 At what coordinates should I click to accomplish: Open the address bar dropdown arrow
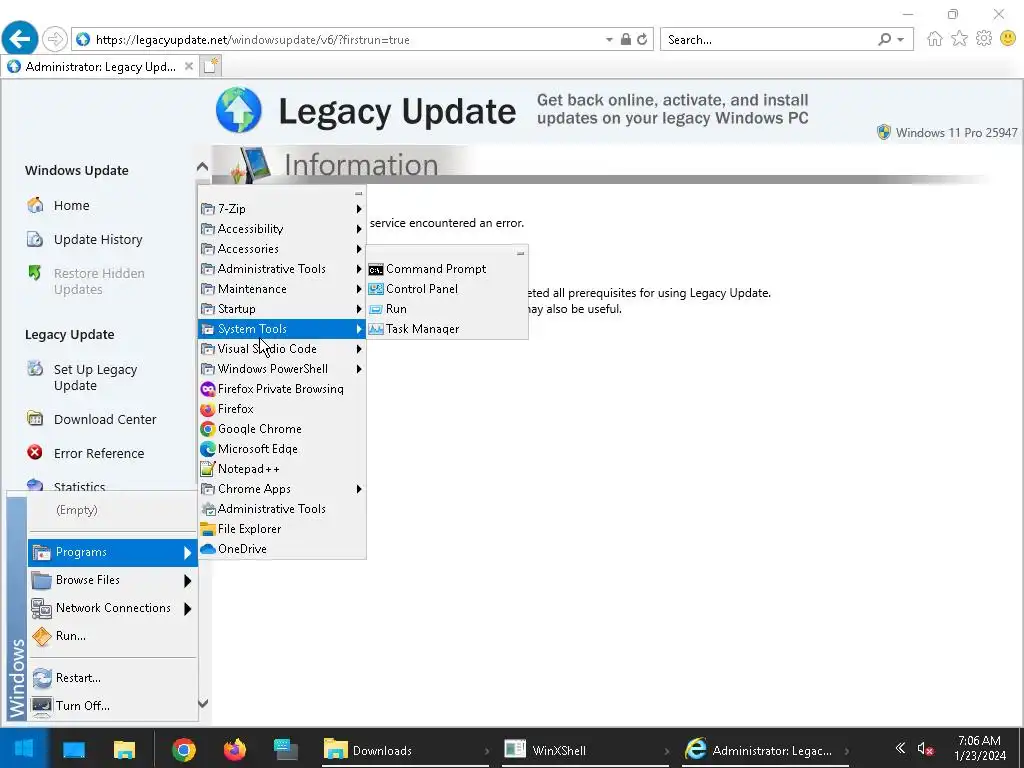[609, 40]
